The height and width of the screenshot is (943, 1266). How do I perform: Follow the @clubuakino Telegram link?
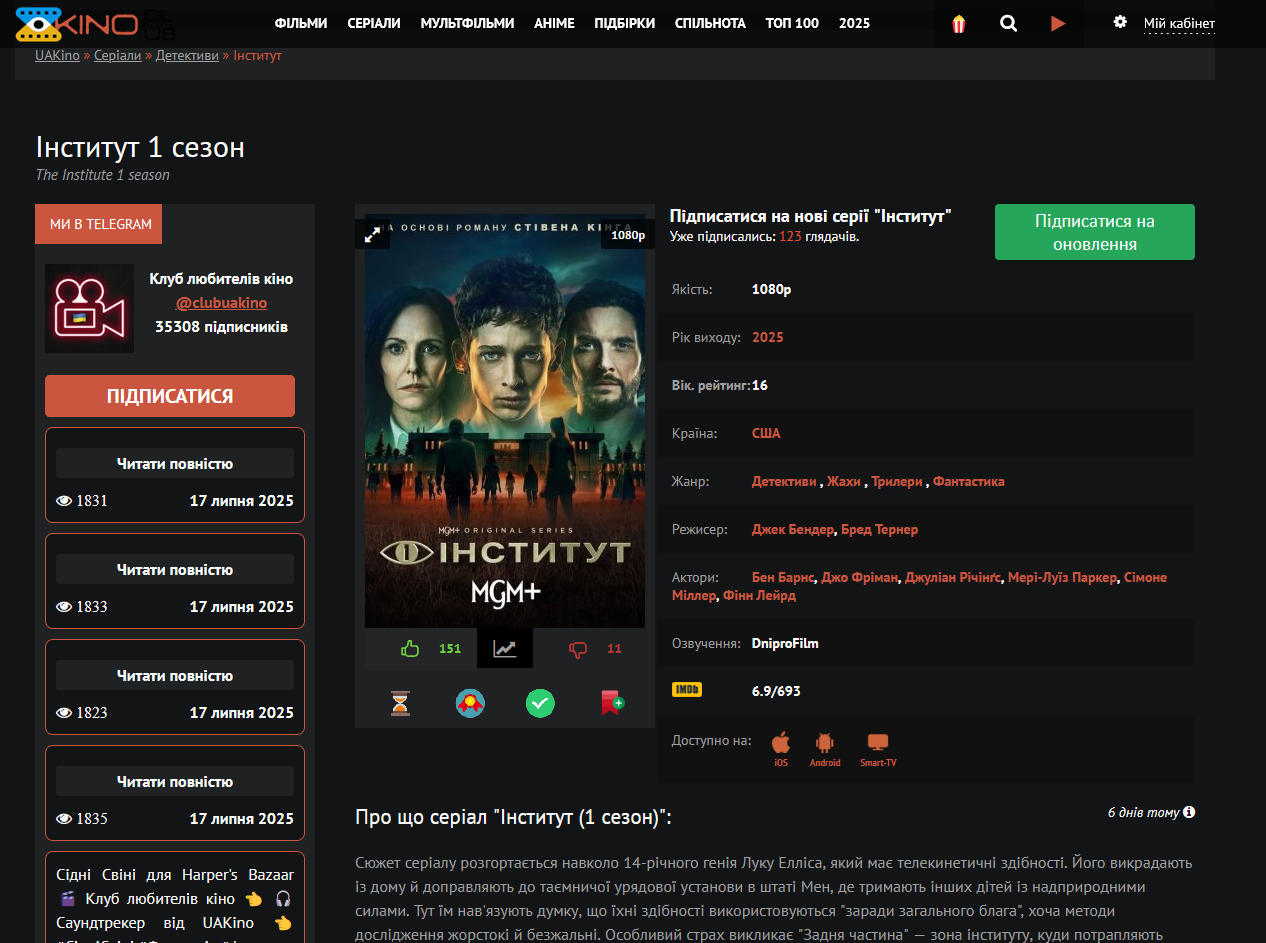(221, 302)
